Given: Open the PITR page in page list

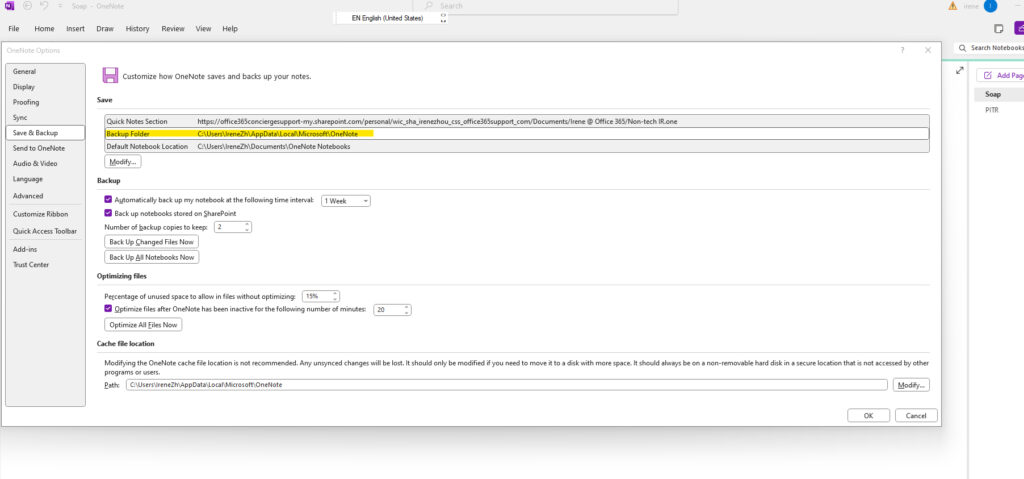Looking at the screenshot, I should (999, 110).
